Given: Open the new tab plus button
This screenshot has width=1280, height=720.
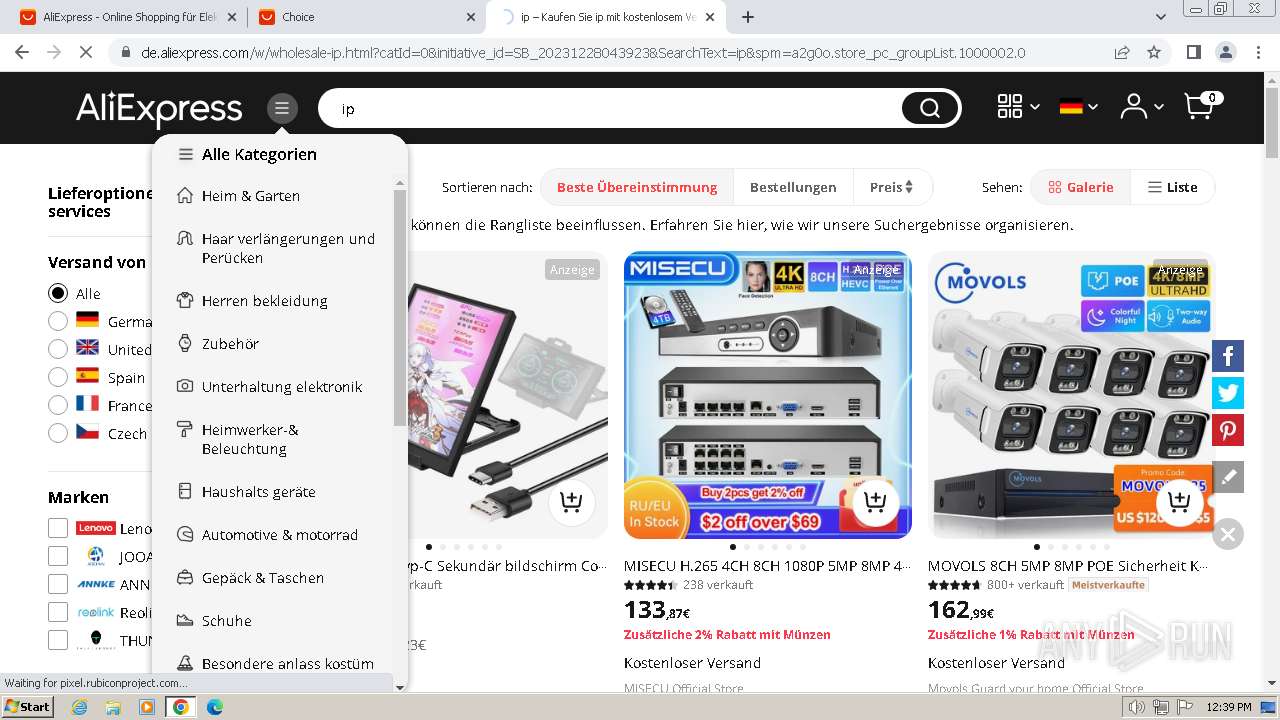Looking at the screenshot, I should [x=748, y=17].
